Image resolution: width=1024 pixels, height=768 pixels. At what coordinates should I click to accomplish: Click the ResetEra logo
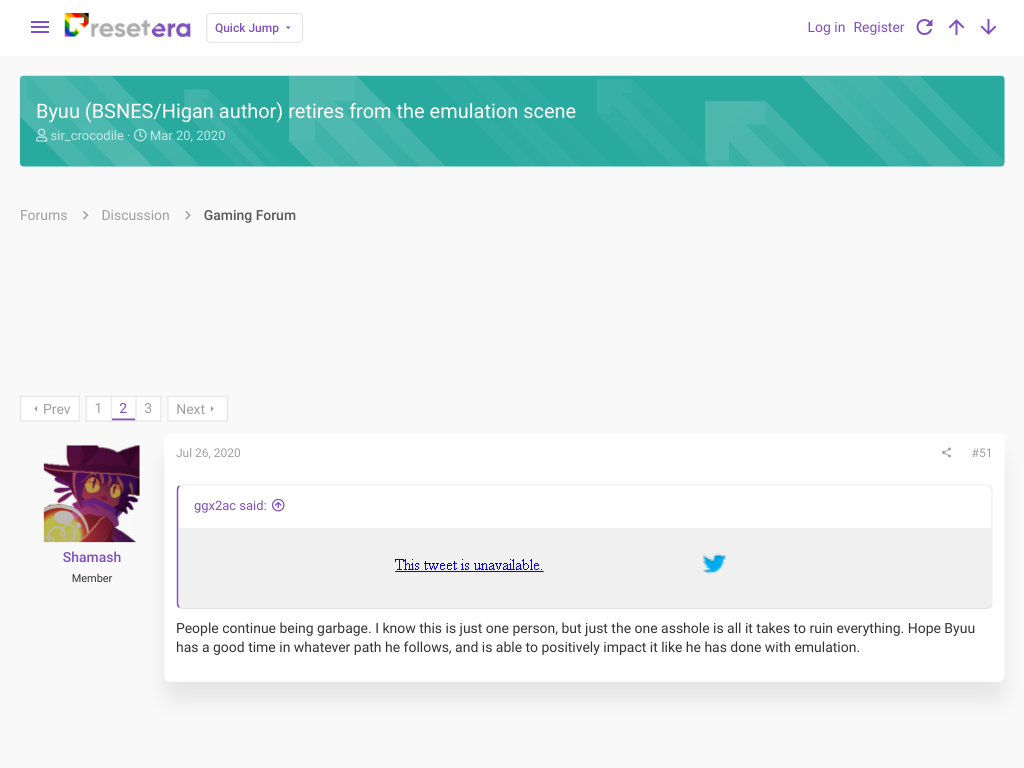127,27
